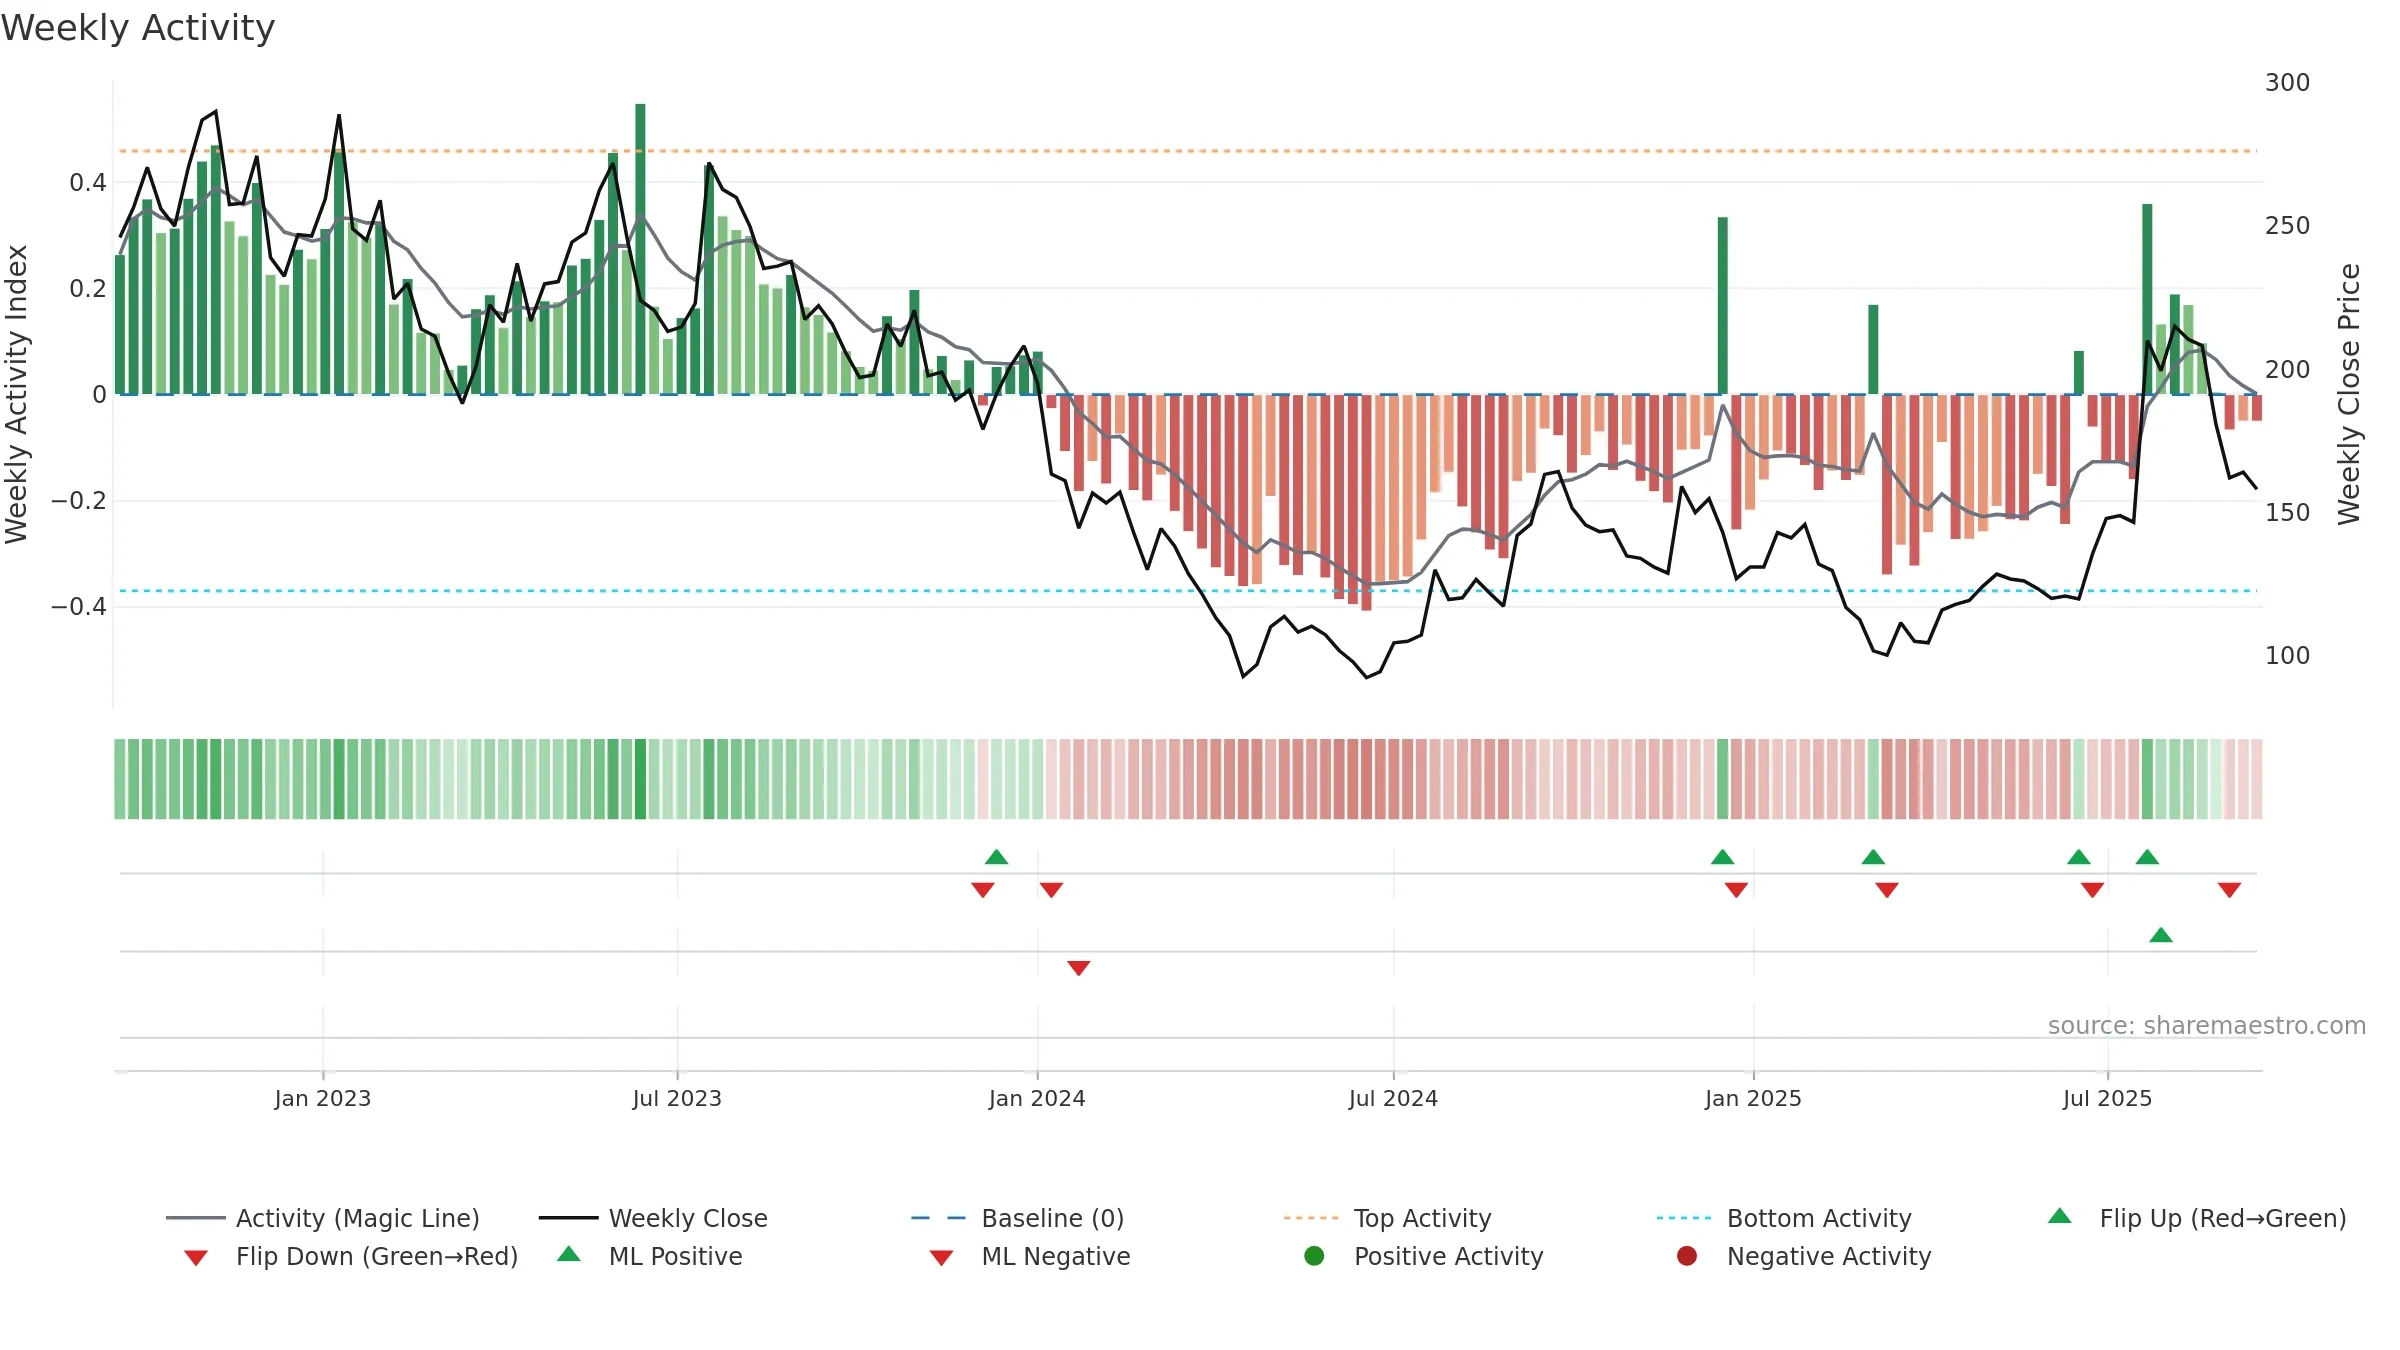Image resolution: width=2400 pixels, height=1350 pixels.
Task: Click the '−0.4' left axis tick label
Action: point(79,606)
